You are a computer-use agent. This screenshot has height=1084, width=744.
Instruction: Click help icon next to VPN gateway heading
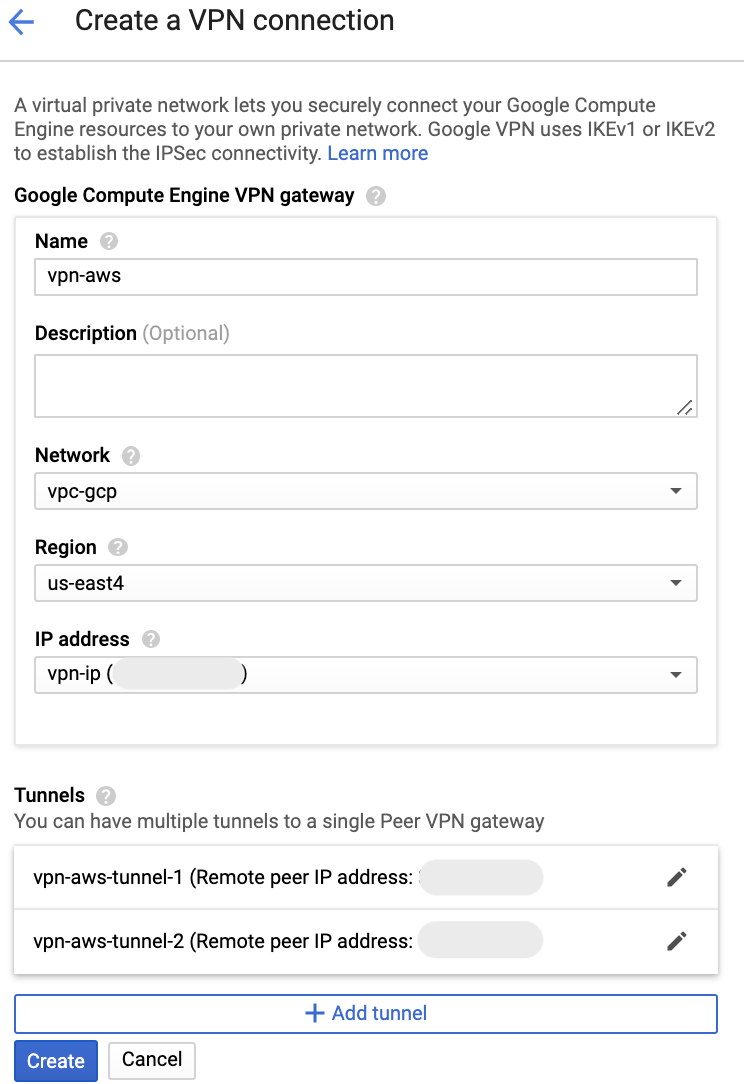click(376, 196)
